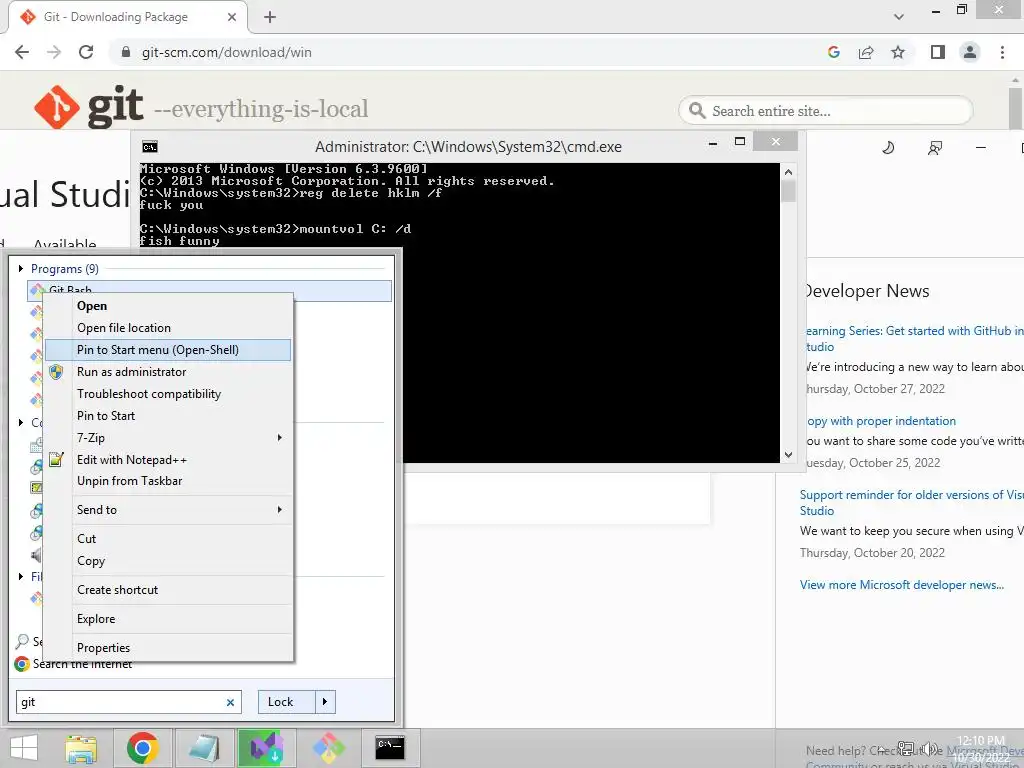Click the Run as administrator shield icon
Screen dimensions: 1024x768
pos(56,372)
